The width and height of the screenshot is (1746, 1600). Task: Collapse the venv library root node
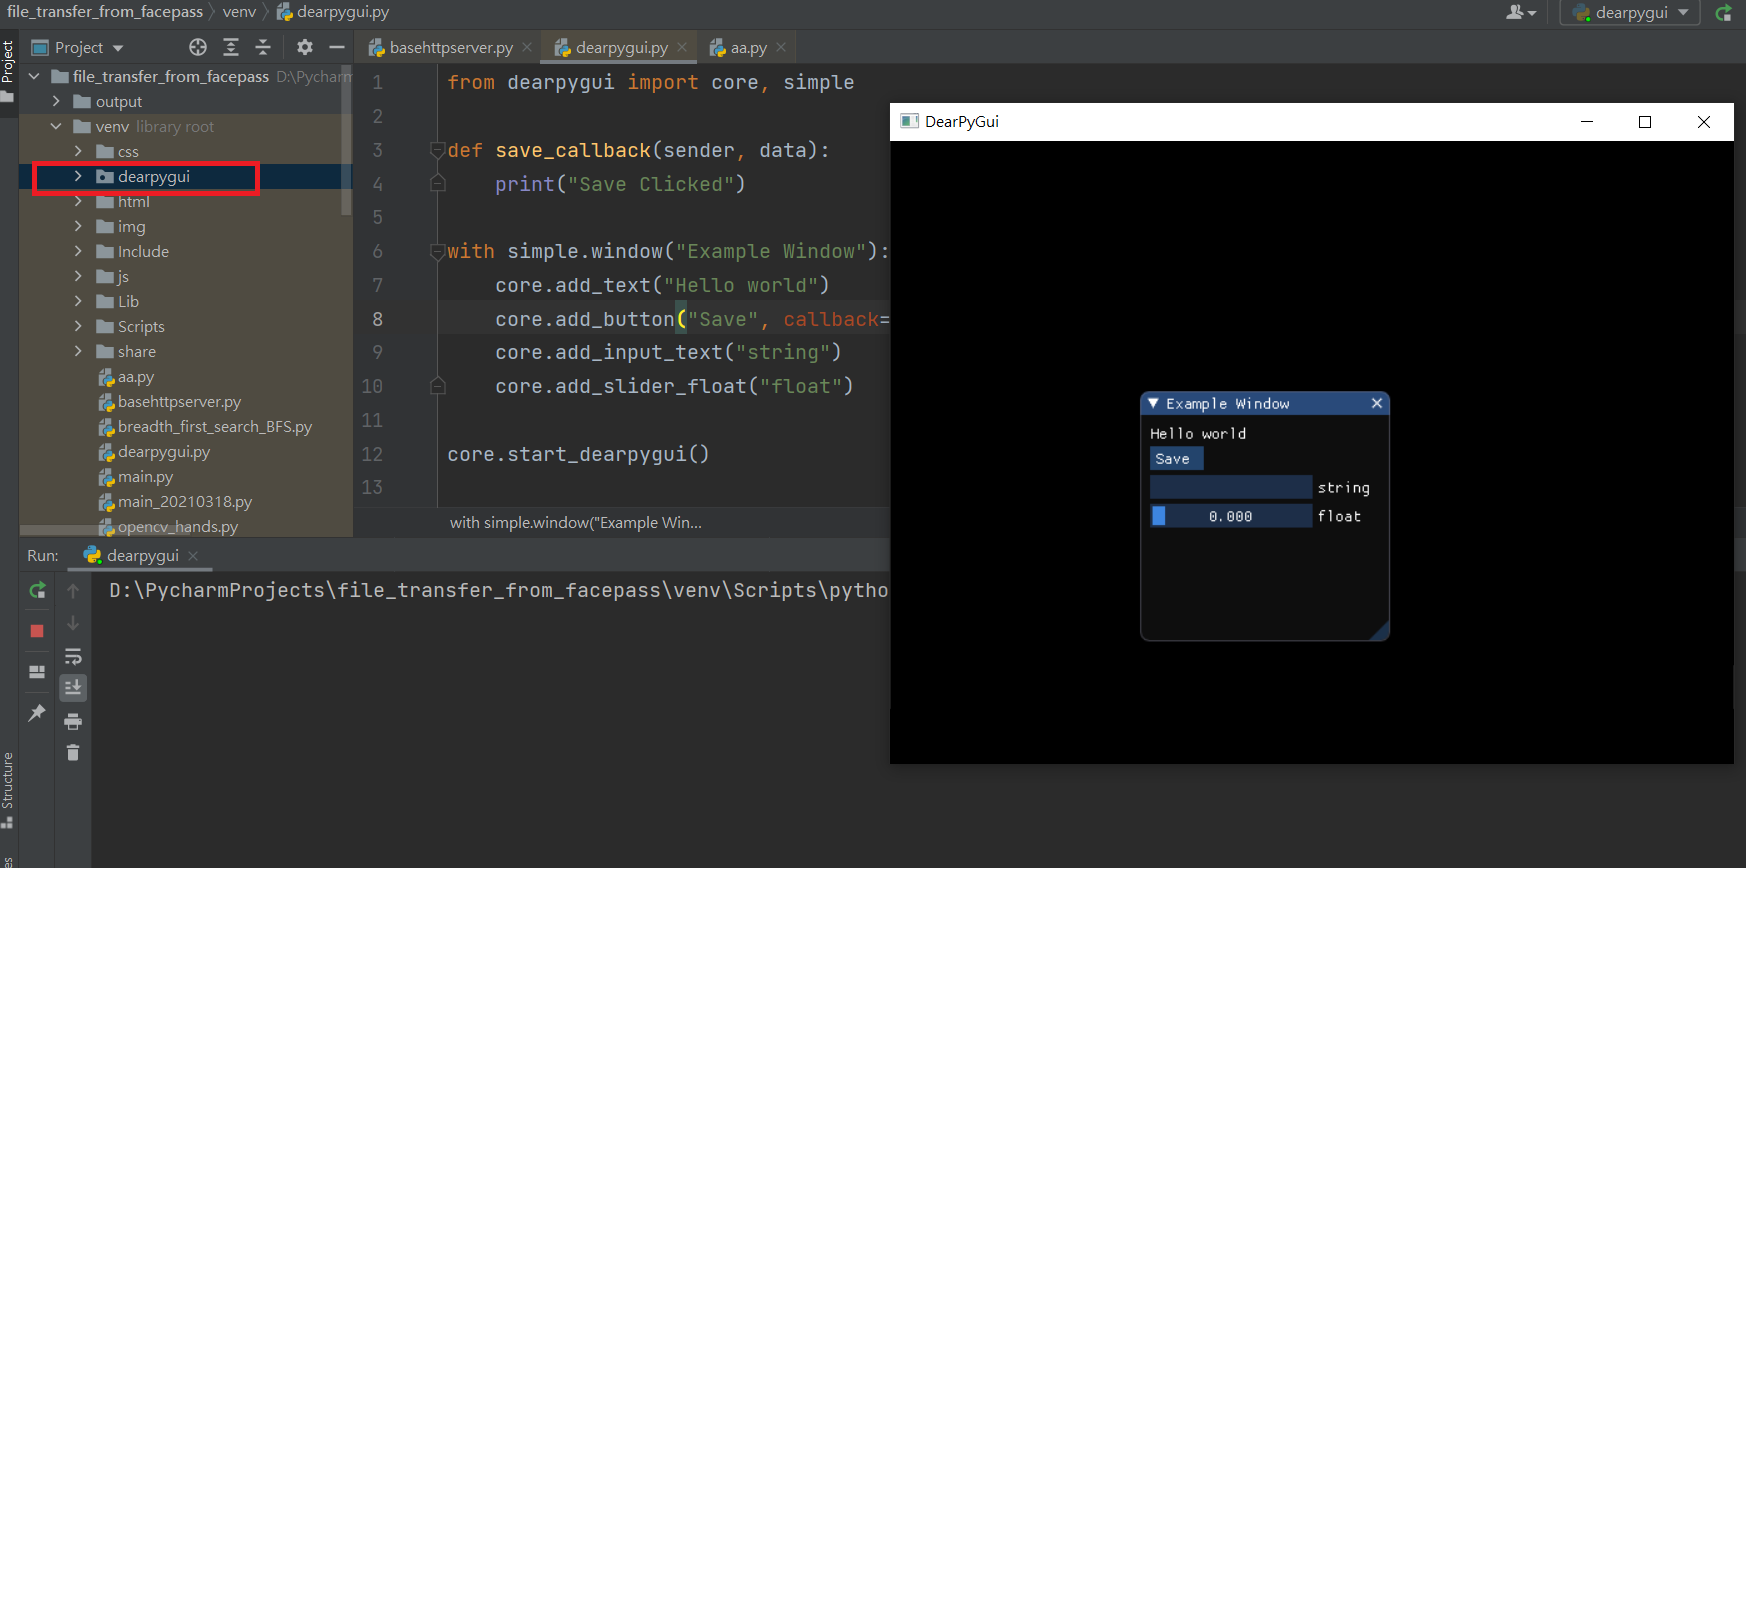coord(57,126)
